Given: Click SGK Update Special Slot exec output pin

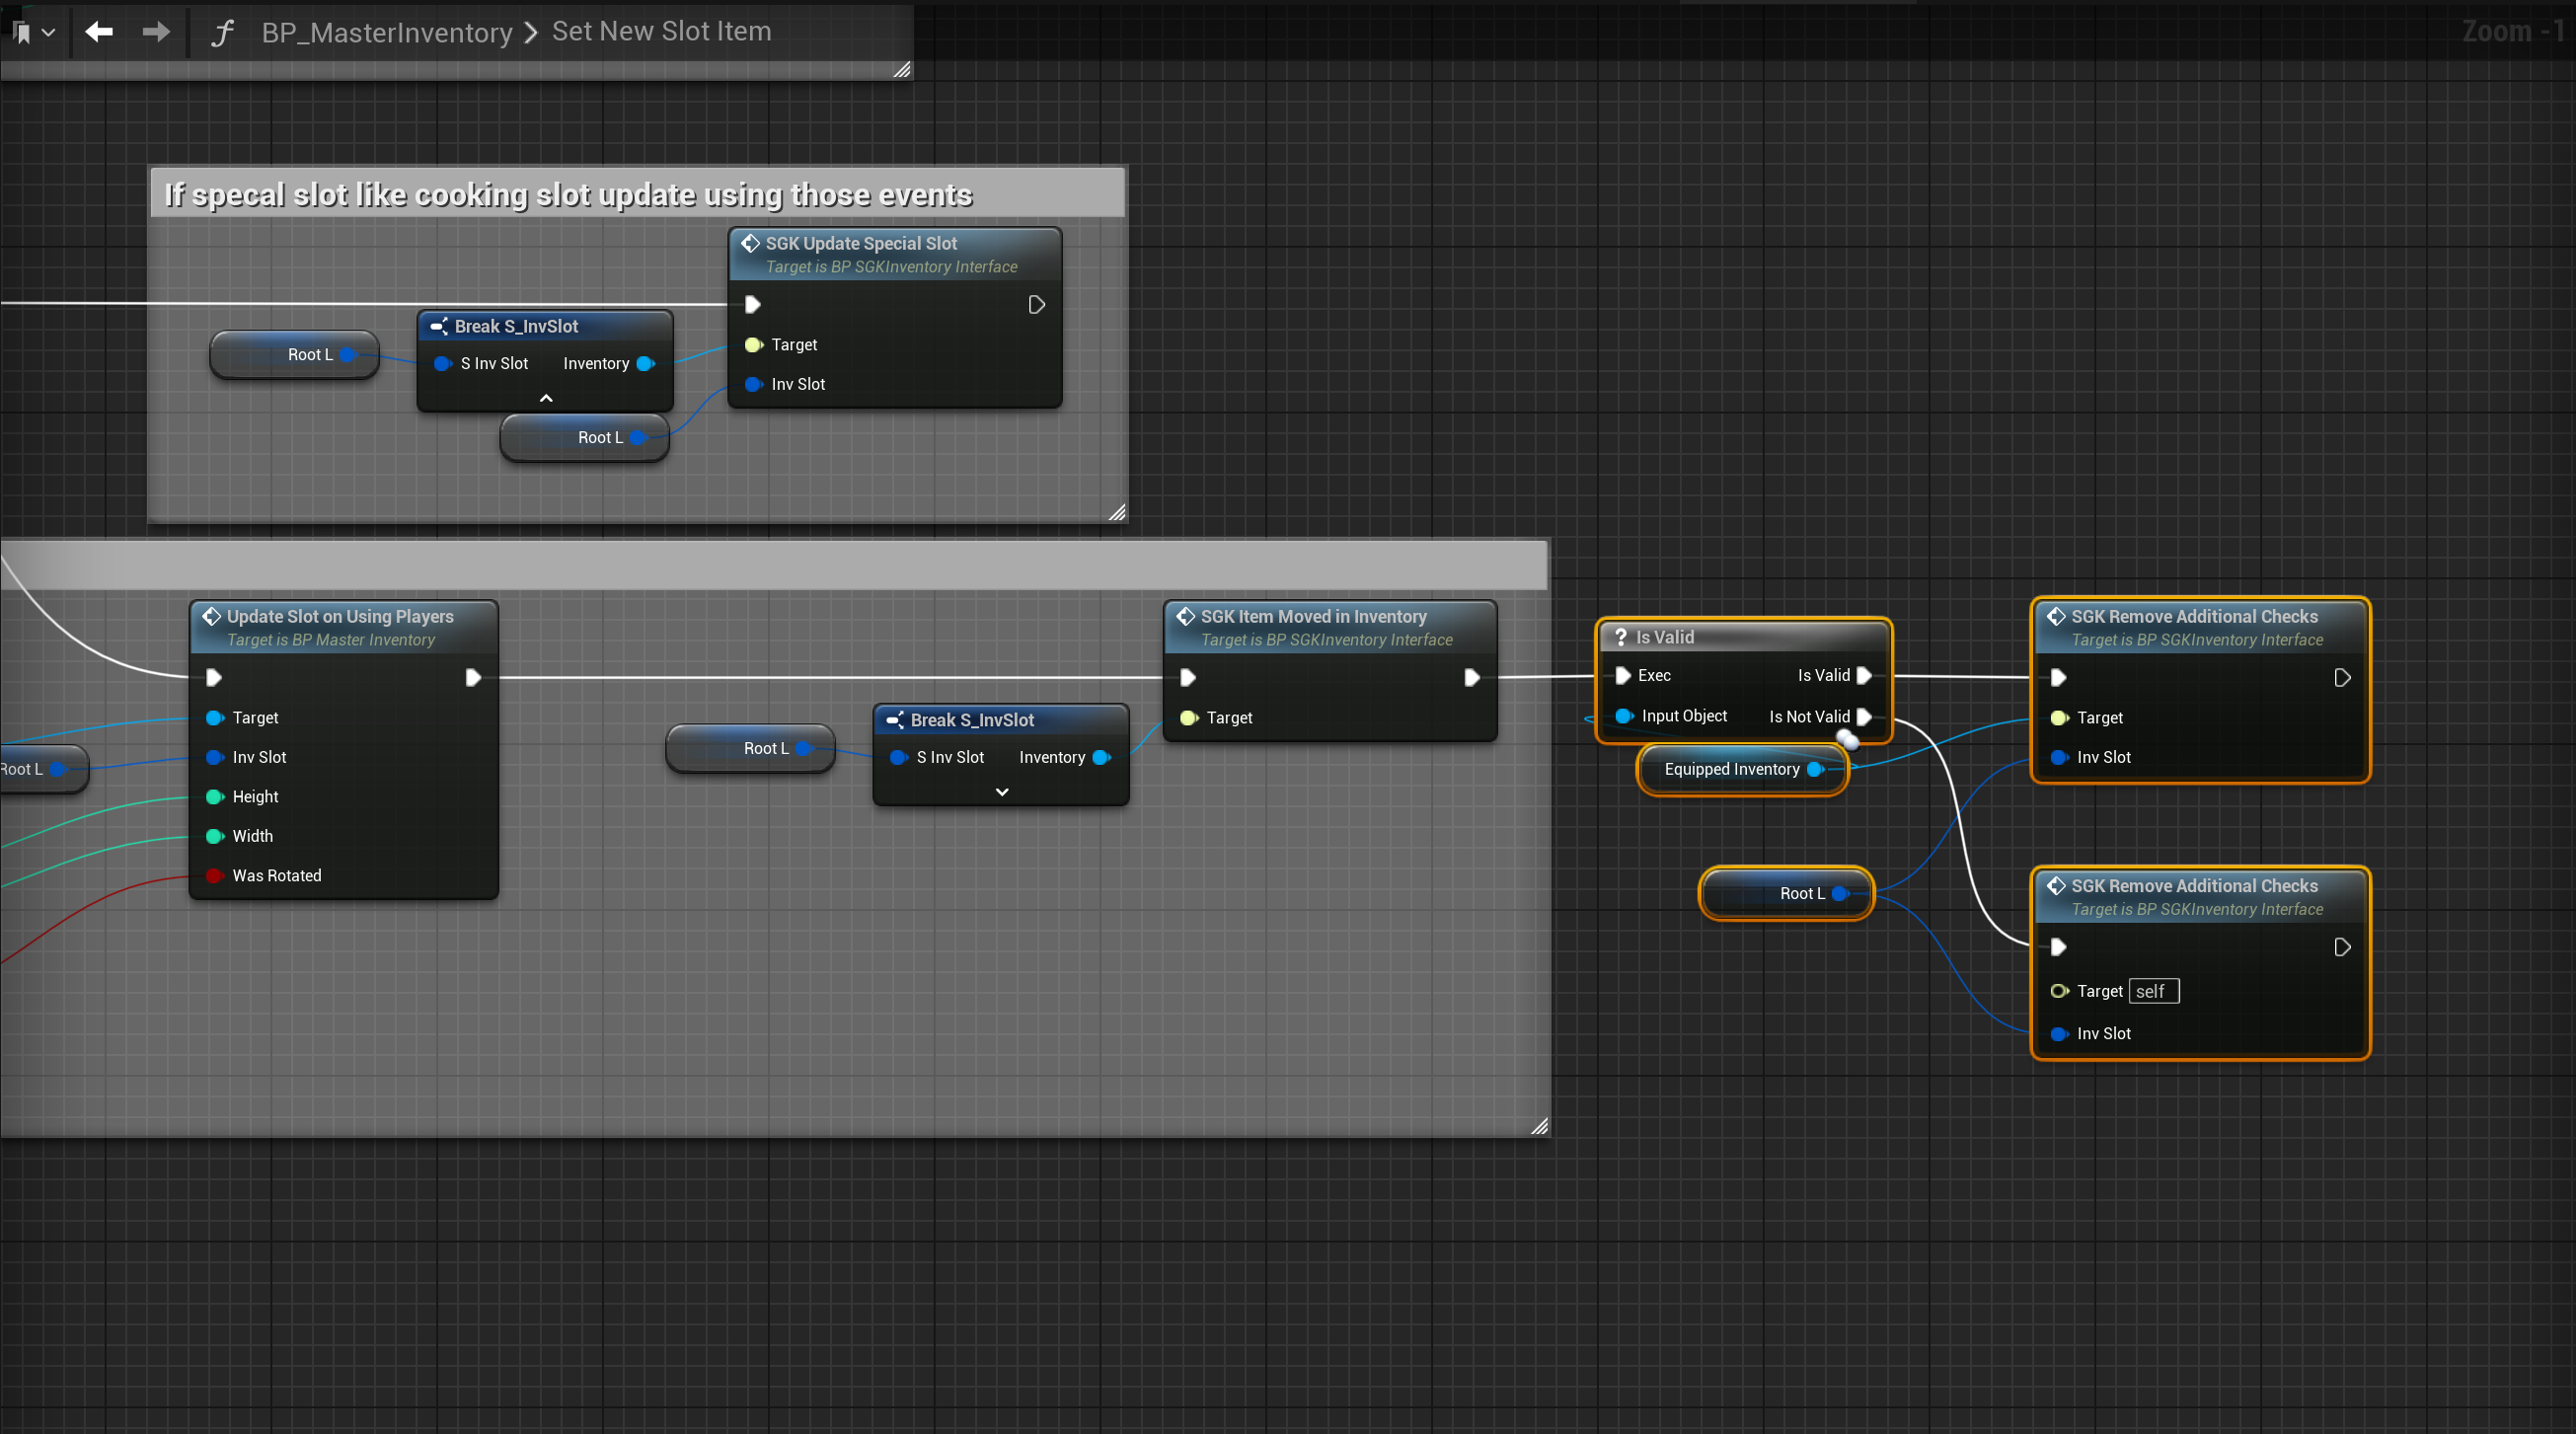Looking at the screenshot, I should pos(1036,304).
